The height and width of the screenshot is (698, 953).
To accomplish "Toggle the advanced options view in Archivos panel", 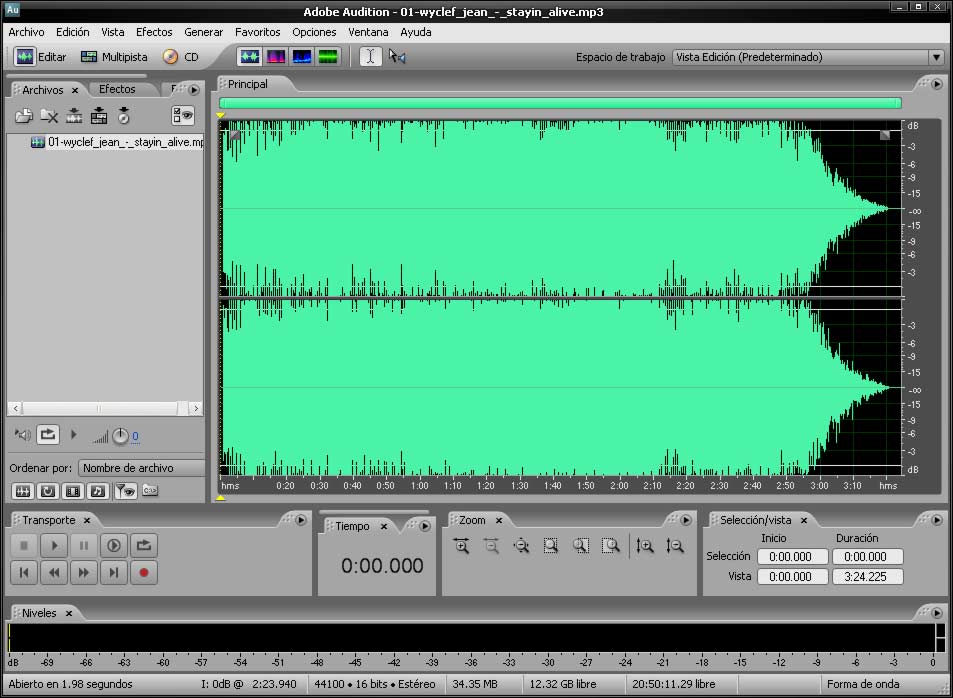I will coord(181,115).
